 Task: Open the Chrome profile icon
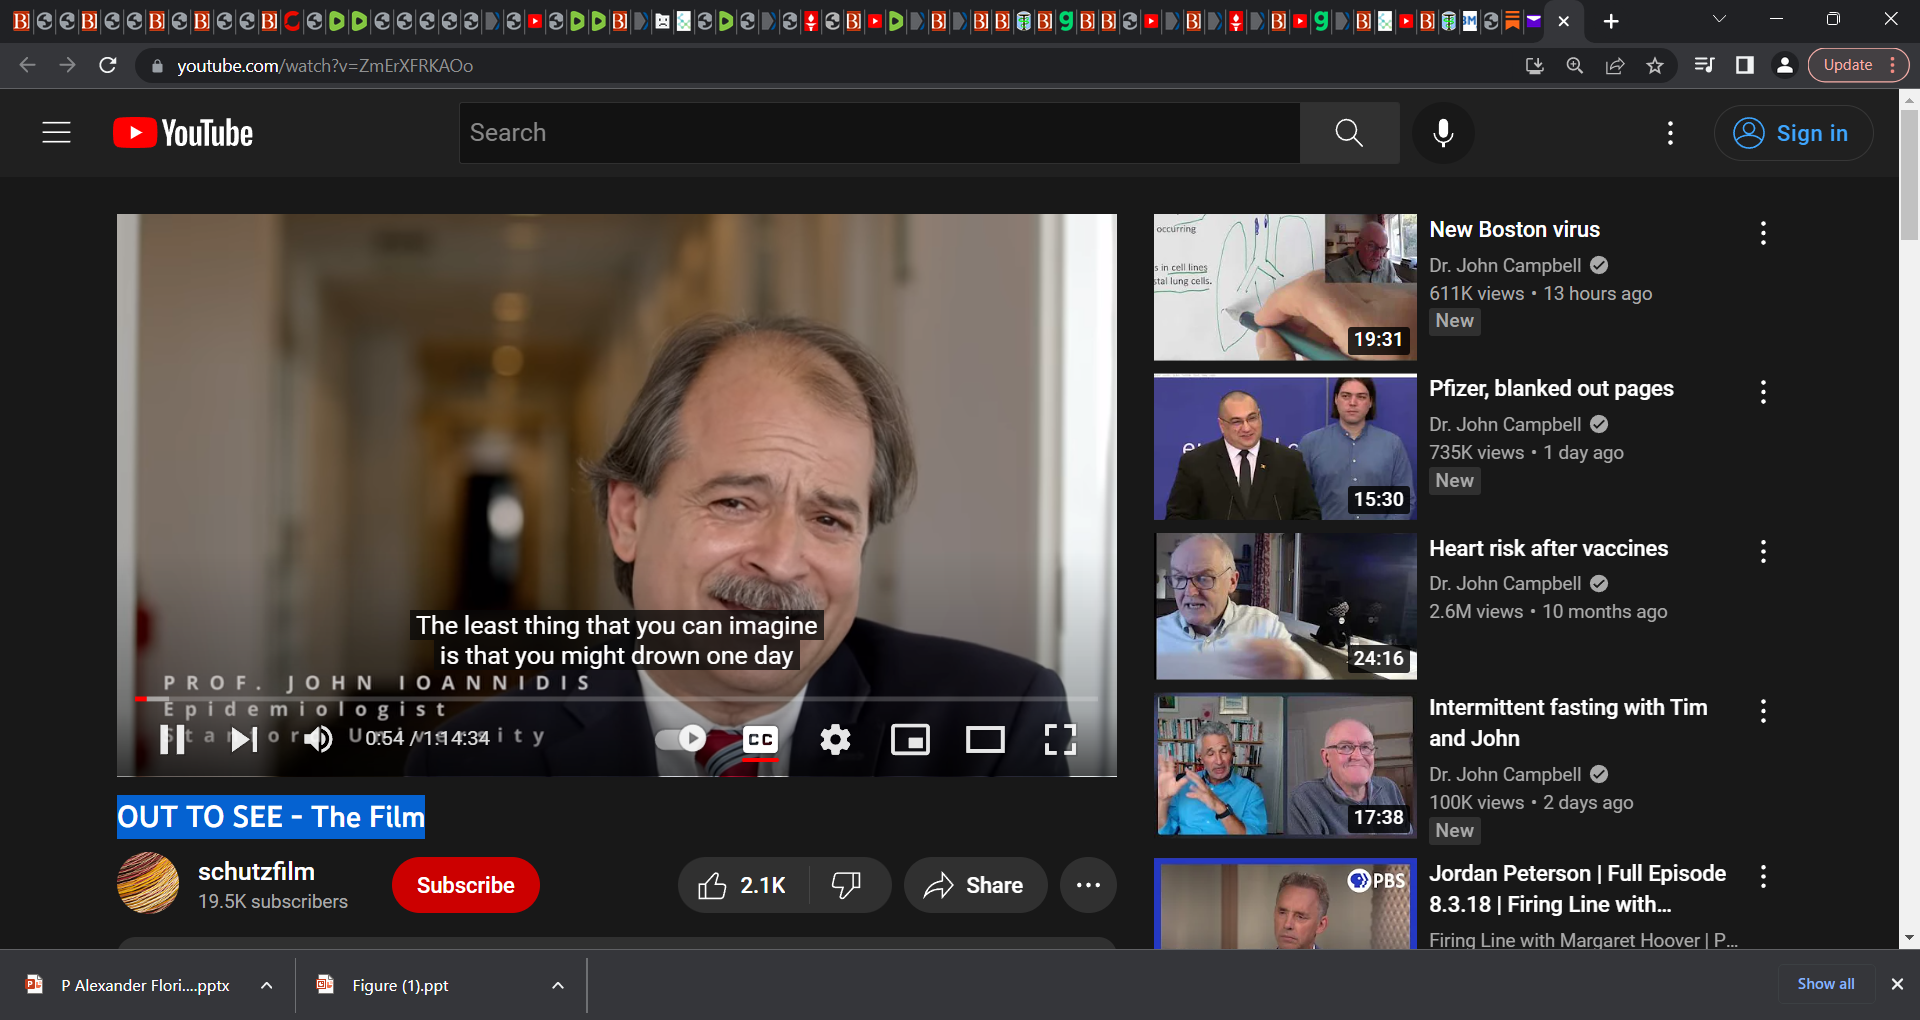pos(1784,65)
